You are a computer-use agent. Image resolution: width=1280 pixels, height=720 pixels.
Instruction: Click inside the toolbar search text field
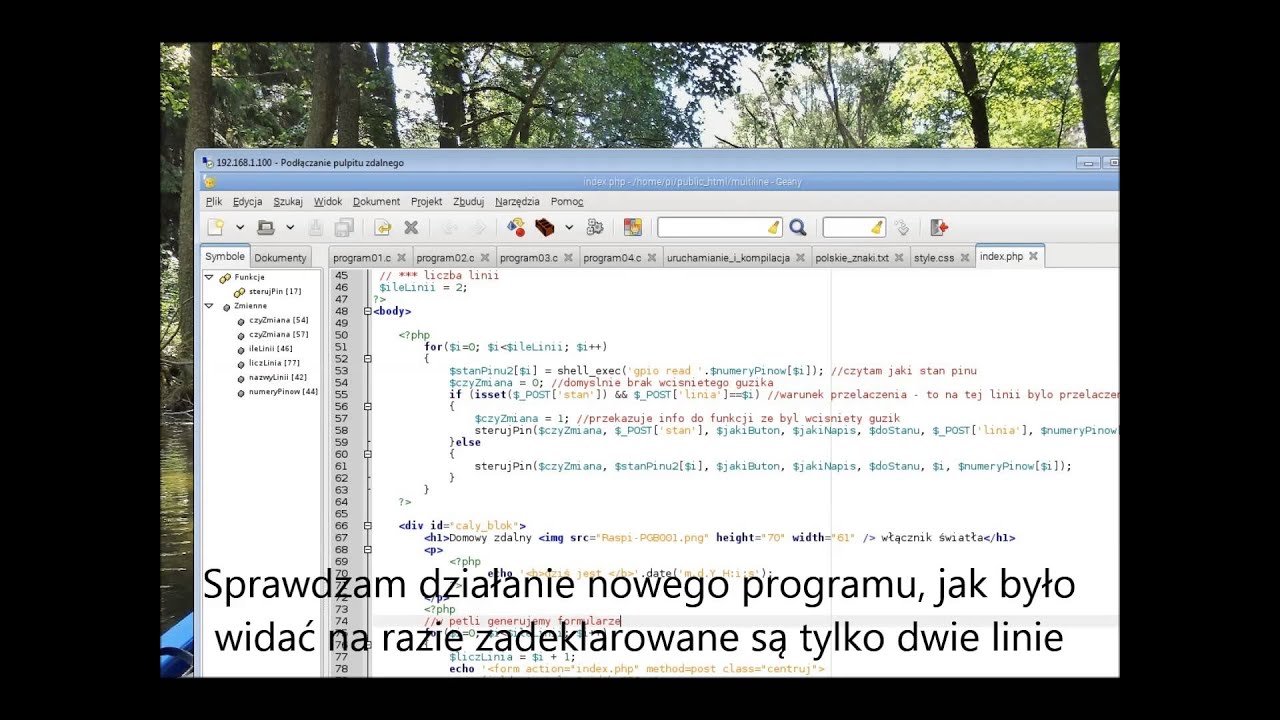(x=711, y=228)
